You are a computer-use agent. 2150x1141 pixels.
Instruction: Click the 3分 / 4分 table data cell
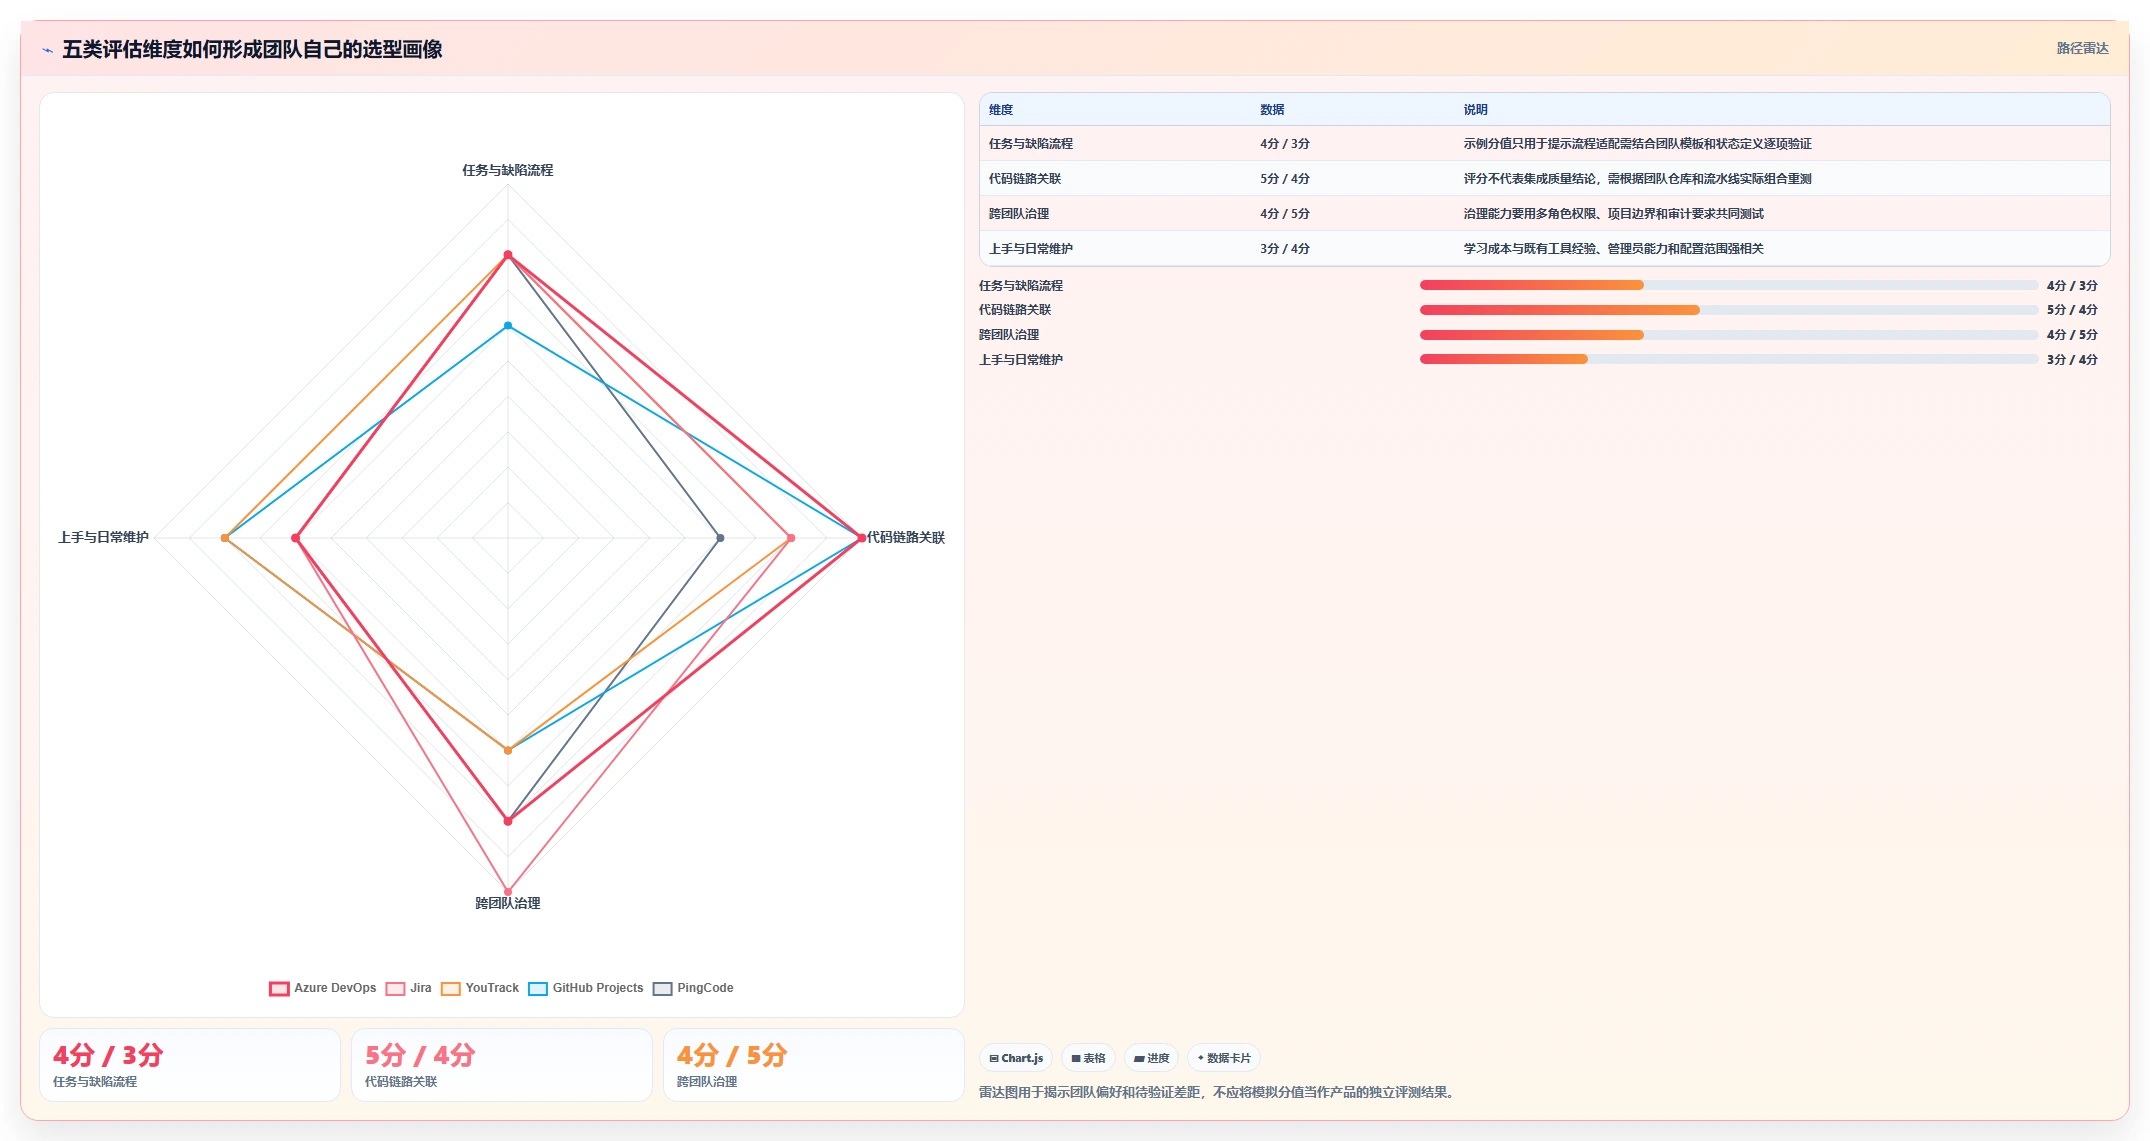1285,249
